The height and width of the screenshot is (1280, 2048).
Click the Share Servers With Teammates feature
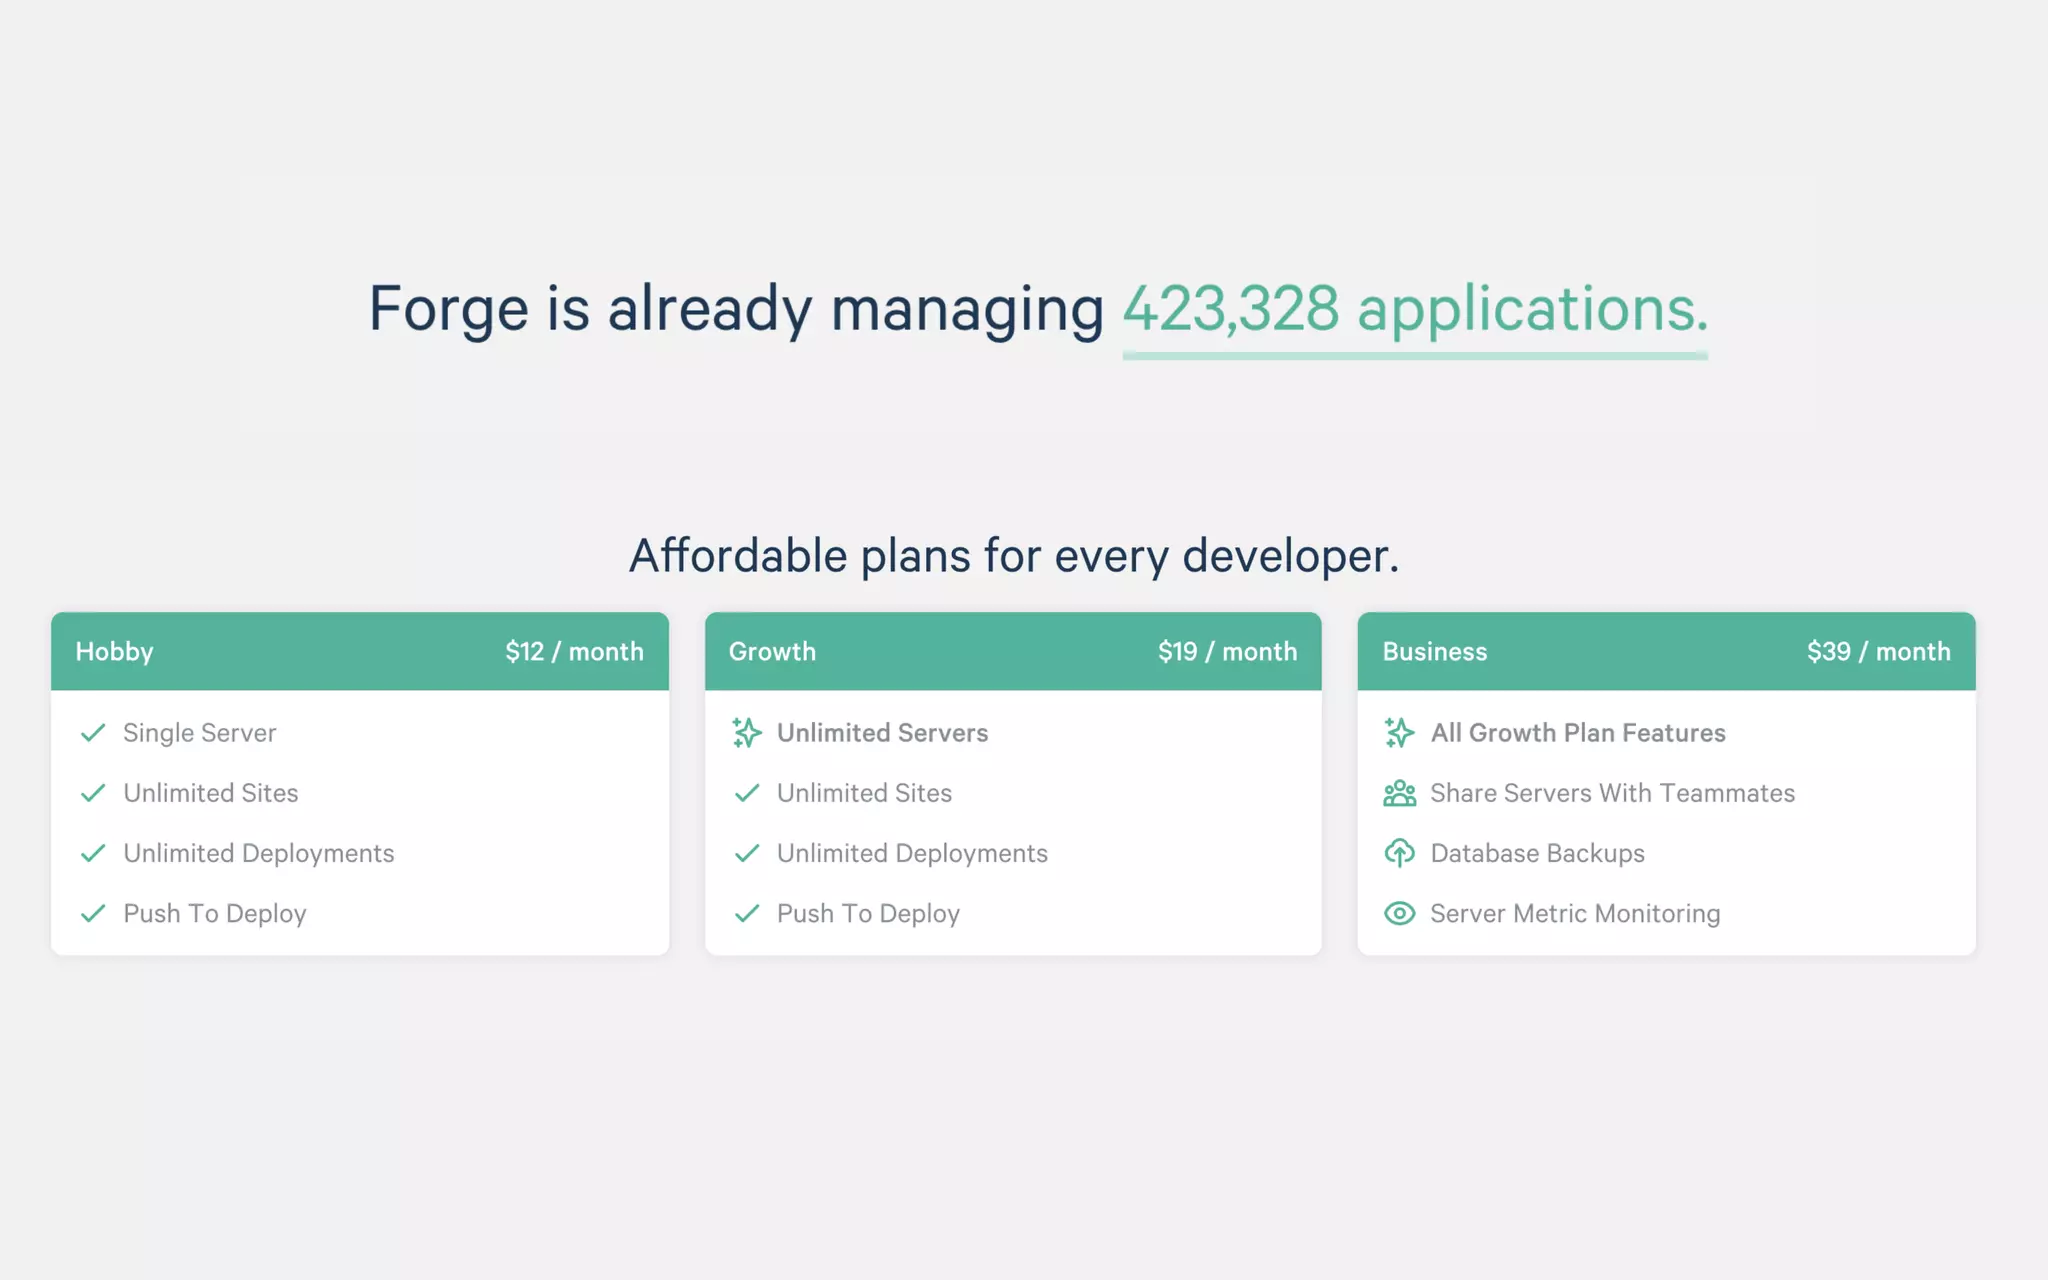[1612, 793]
